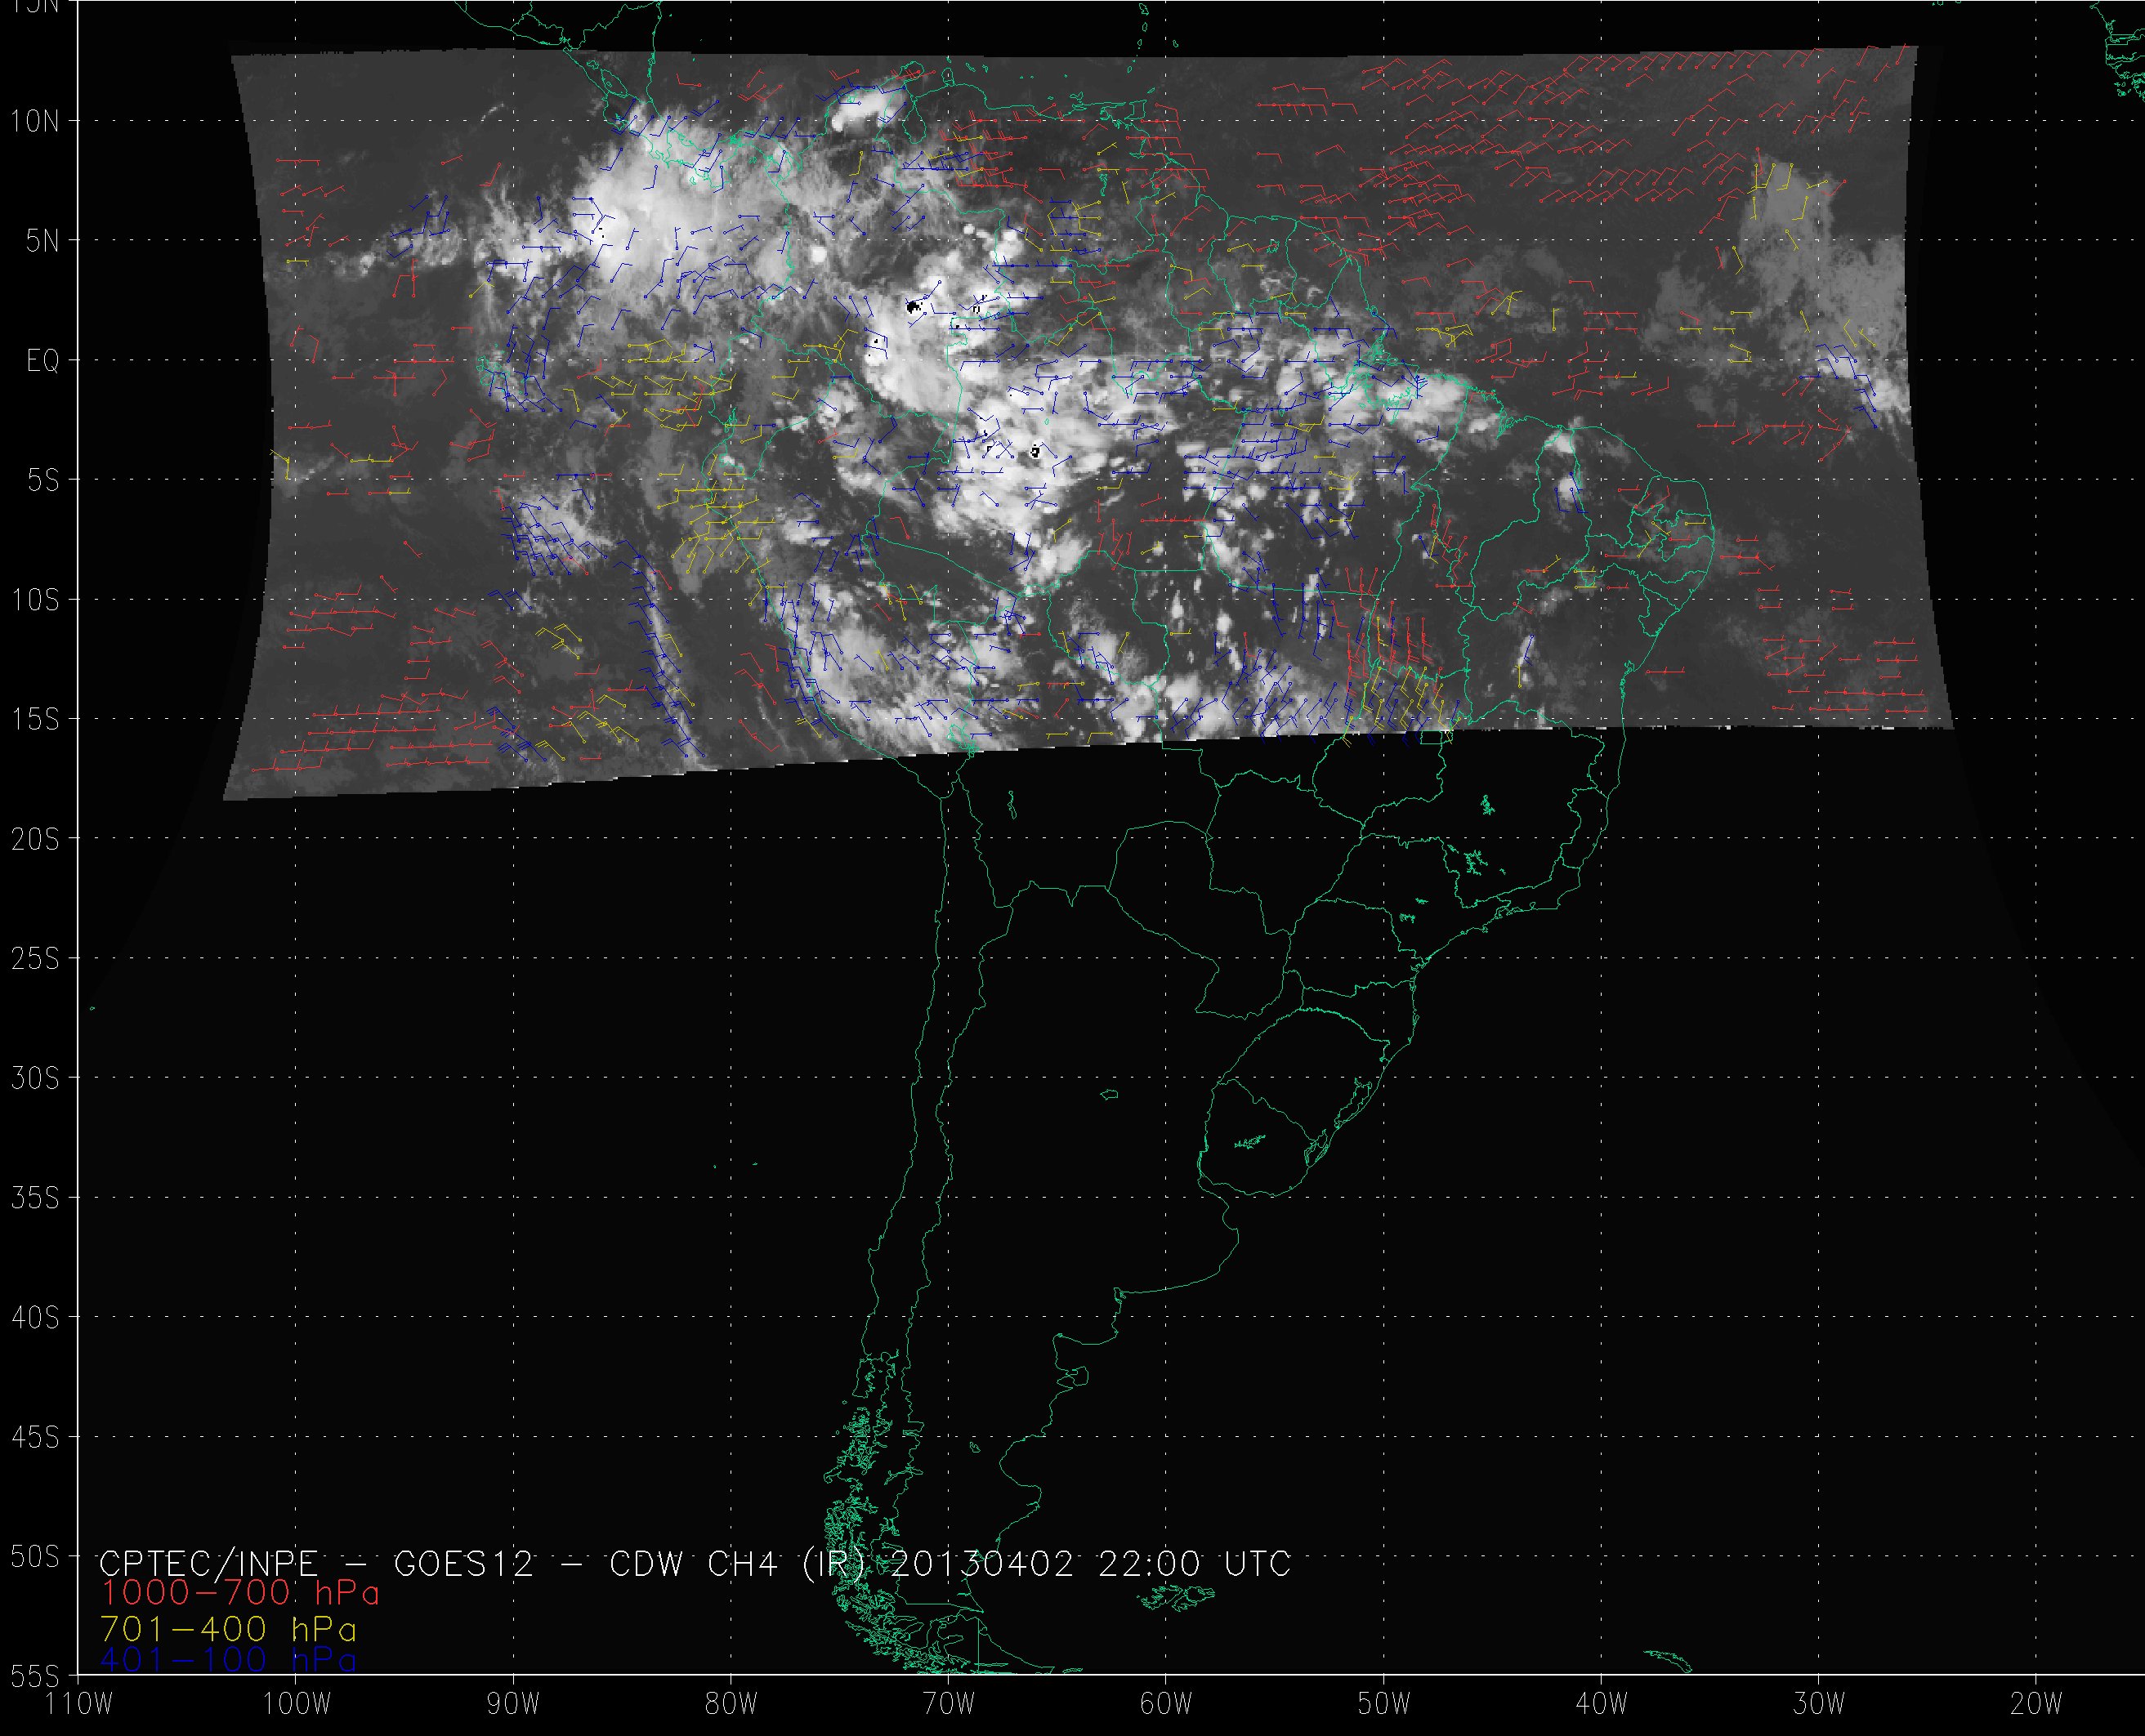Viewport: 2145px width, 1736px height.
Task: Click the 100W longitude label
Action: click(x=297, y=1704)
